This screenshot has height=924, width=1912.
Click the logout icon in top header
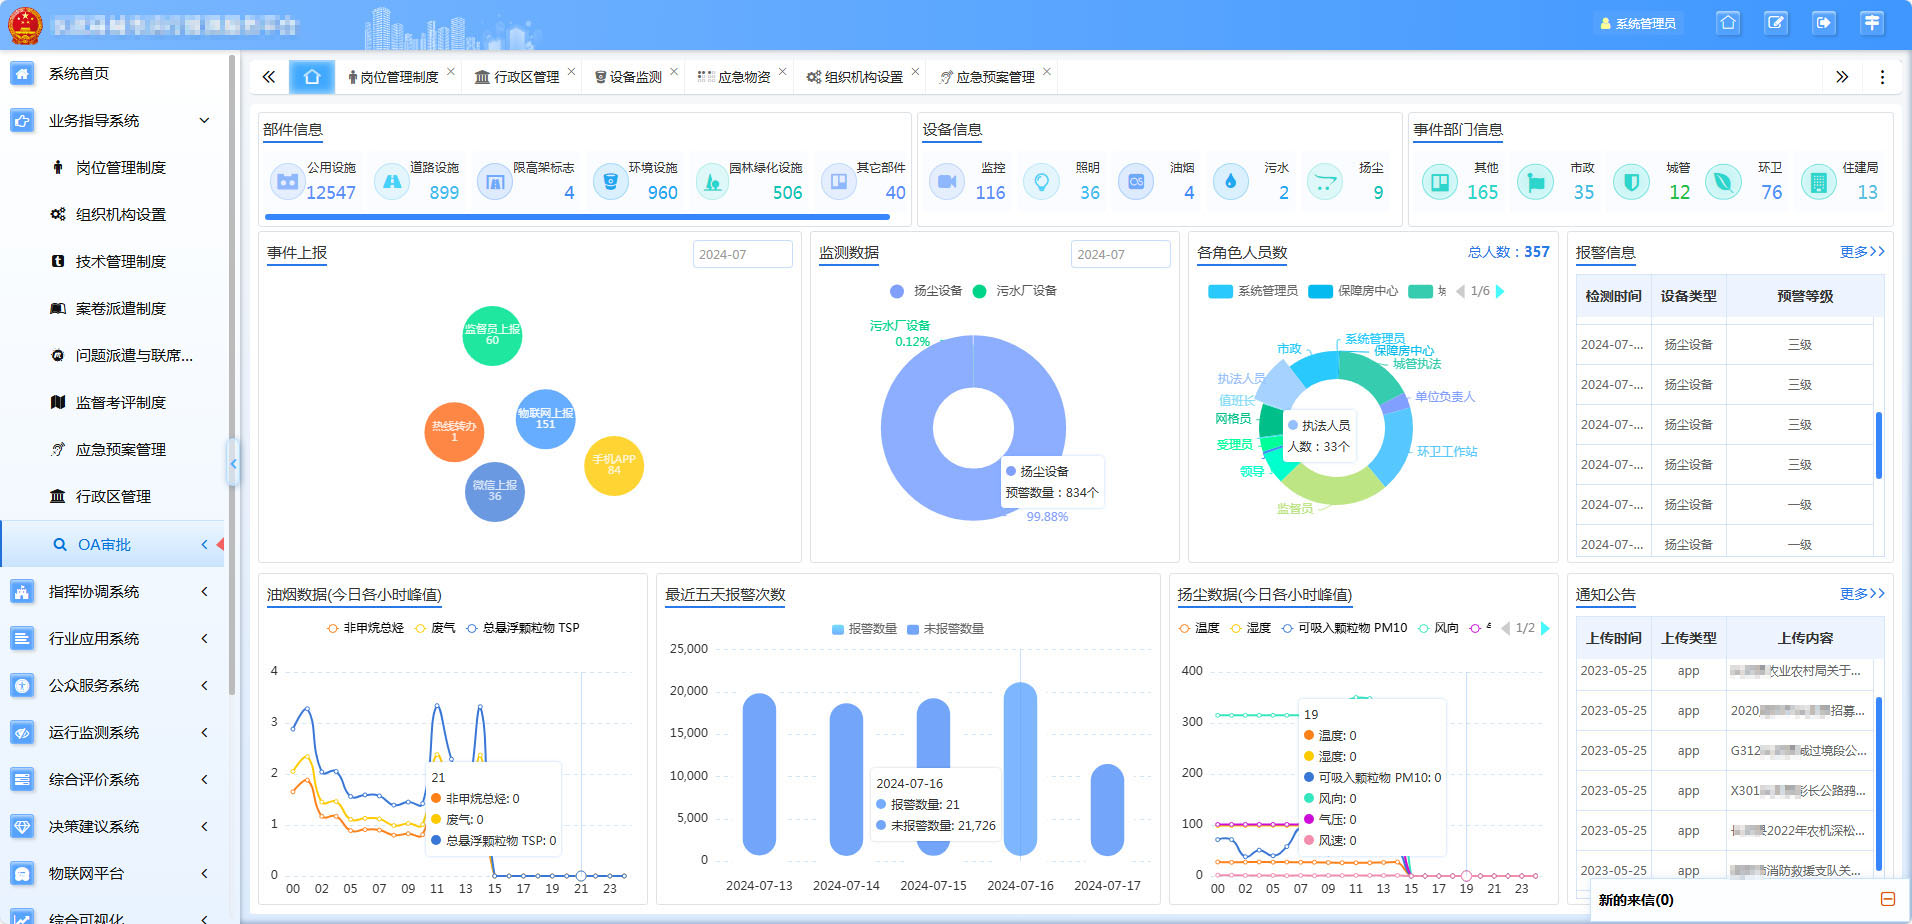(x=1824, y=23)
